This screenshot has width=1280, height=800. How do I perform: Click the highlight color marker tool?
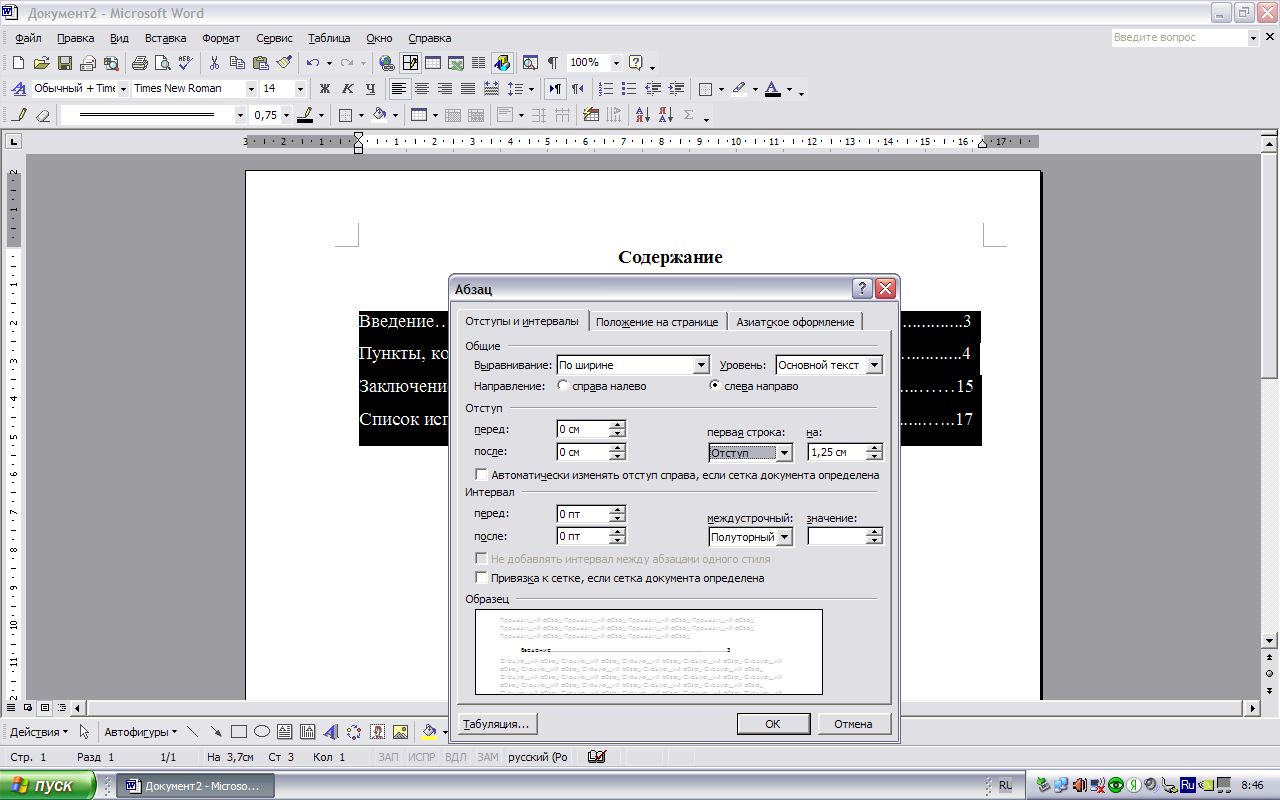pyautogui.click(x=739, y=88)
